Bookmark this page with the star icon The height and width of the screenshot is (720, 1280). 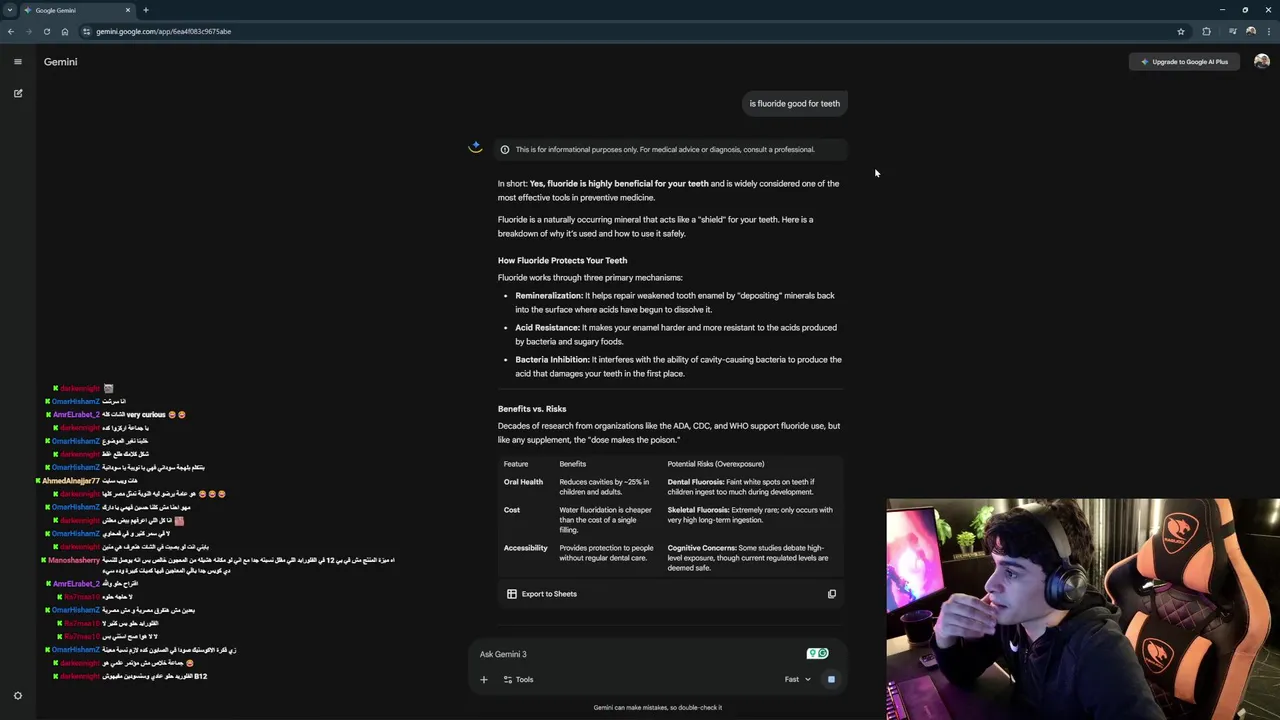click(x=1181, y=31)
